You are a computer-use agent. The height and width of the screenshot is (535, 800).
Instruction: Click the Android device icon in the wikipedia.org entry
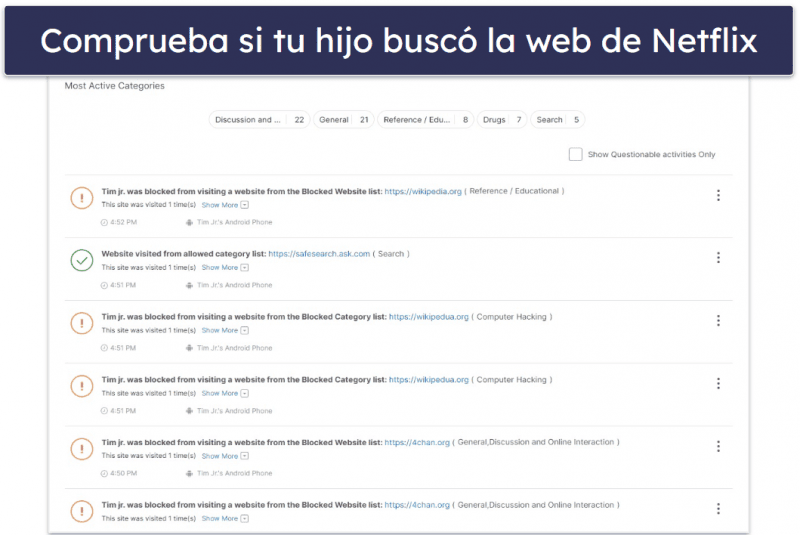[189, 222]
